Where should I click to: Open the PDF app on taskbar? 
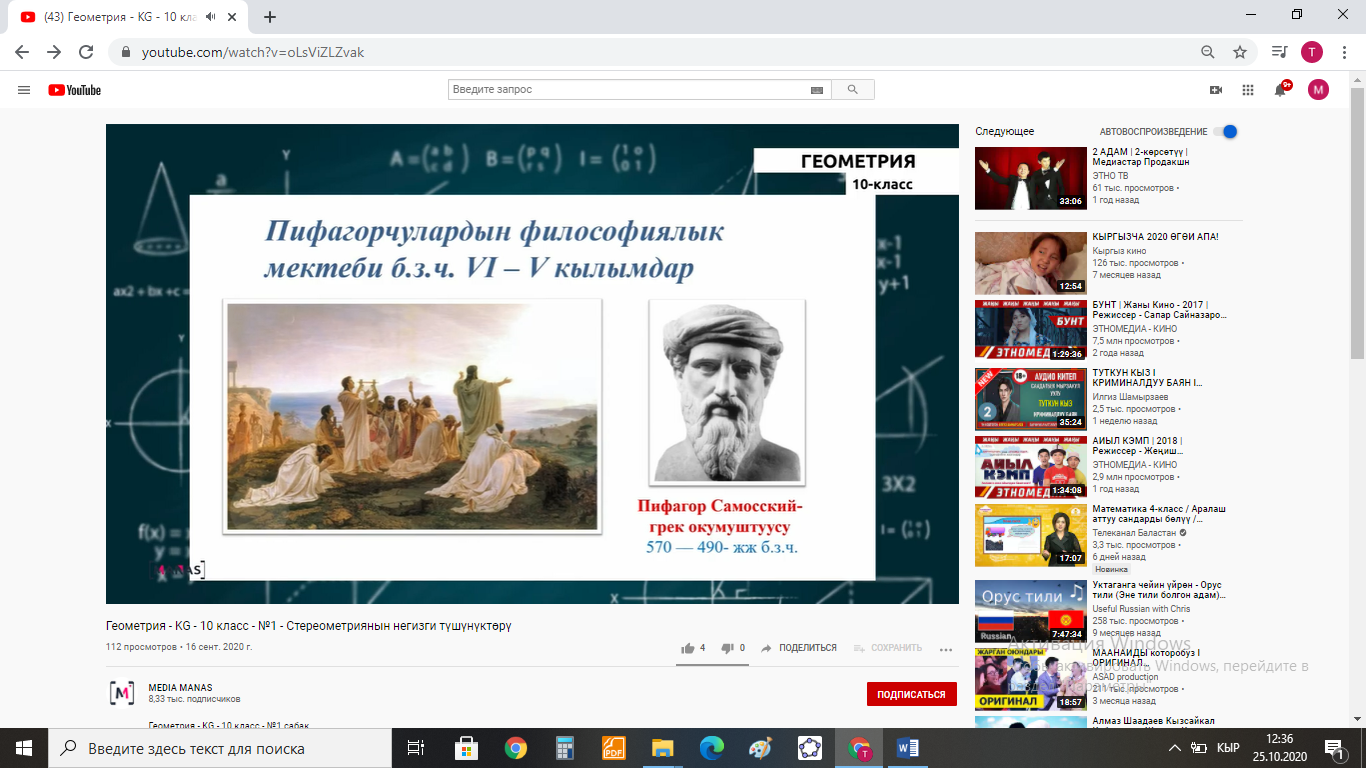click(x=613, y=748)
